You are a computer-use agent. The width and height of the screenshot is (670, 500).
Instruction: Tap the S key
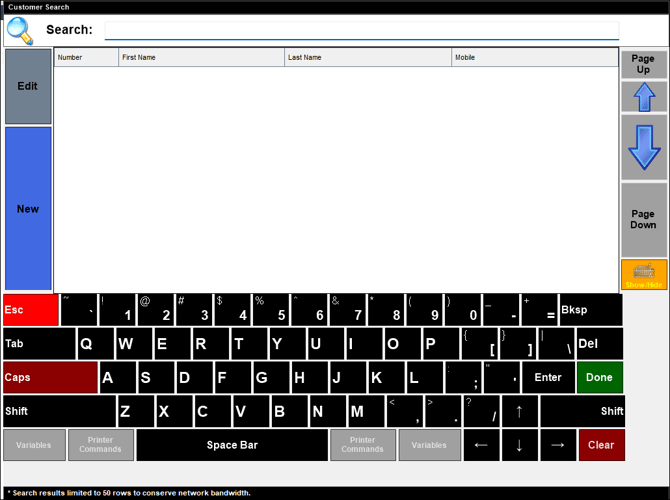click(x=156, y=377)
